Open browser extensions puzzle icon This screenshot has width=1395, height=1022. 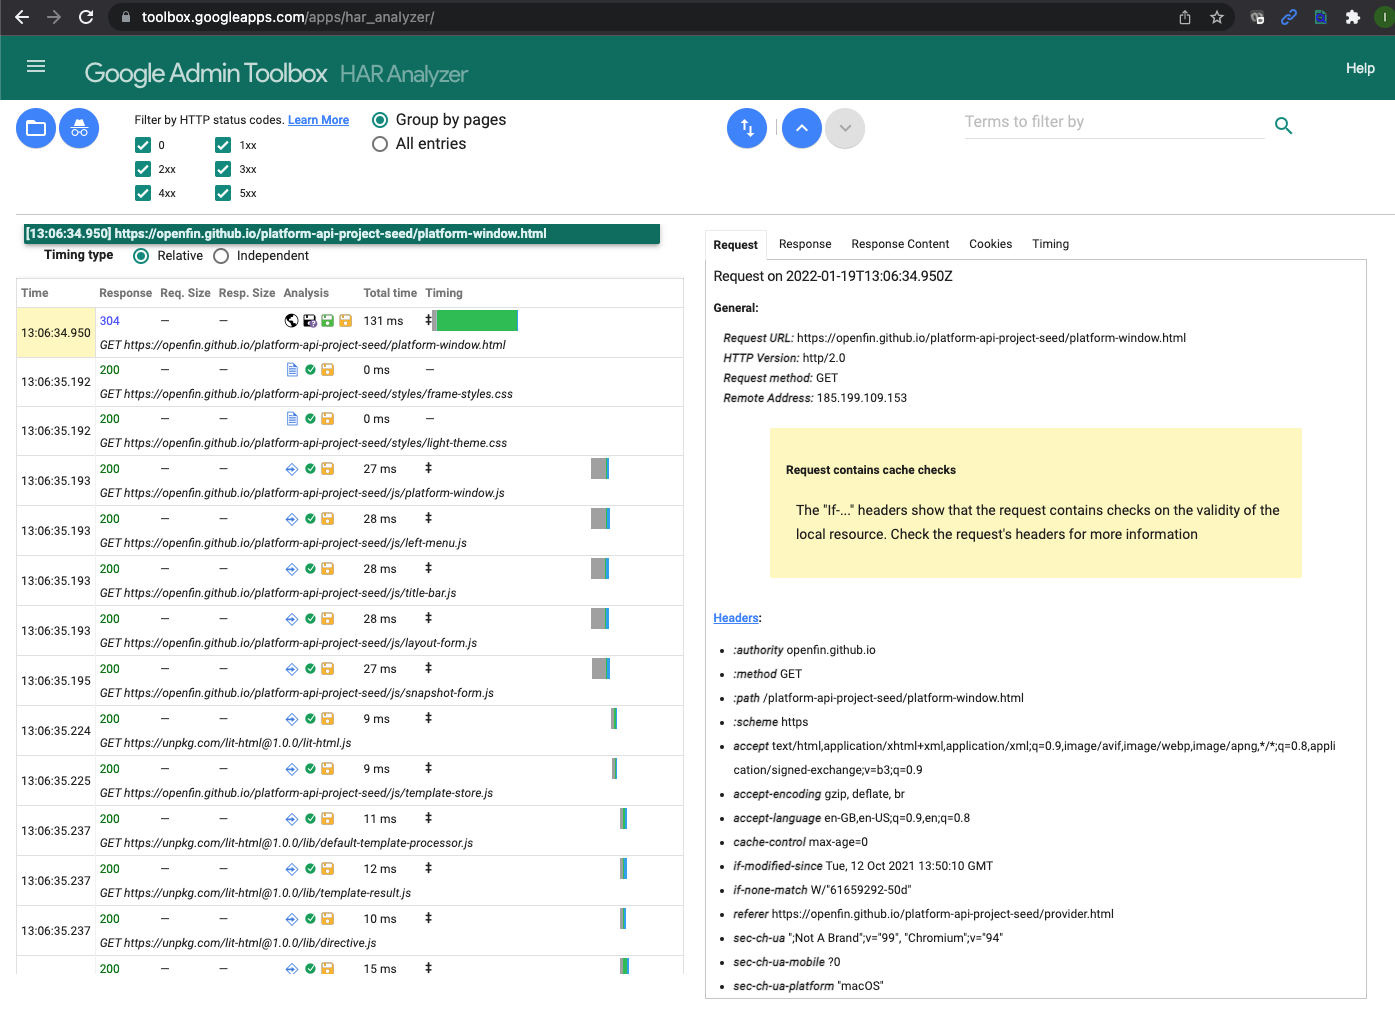tap(1353, 17)
